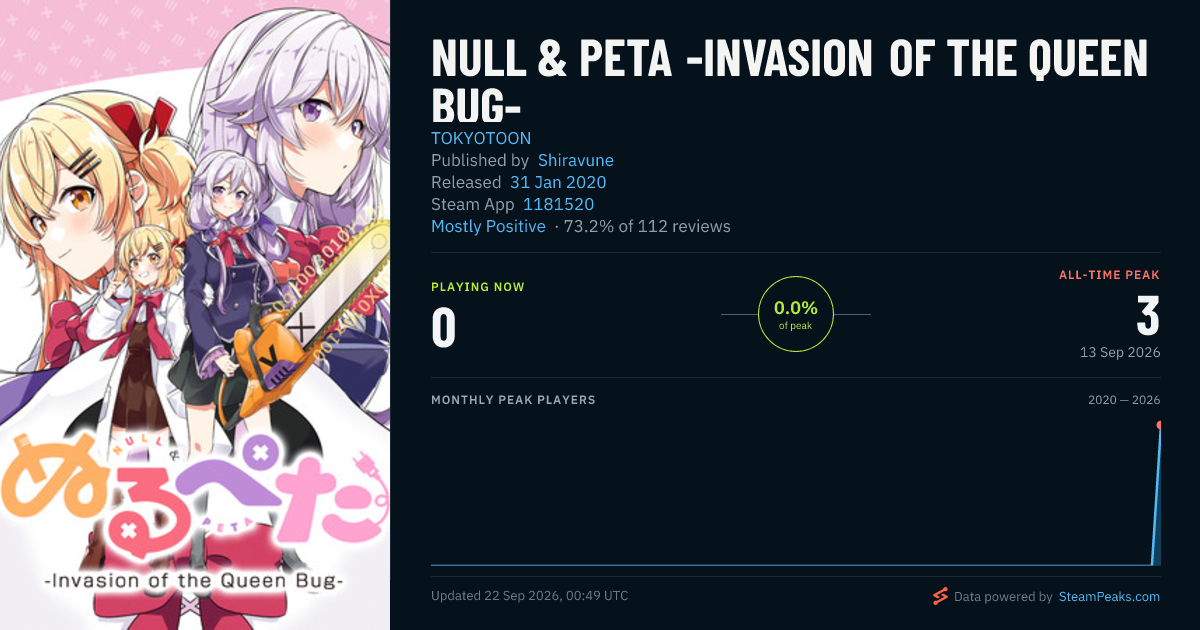Click the SteamPeaks logo icon
Screen dimensions: 1200x630
click(940, 596)
